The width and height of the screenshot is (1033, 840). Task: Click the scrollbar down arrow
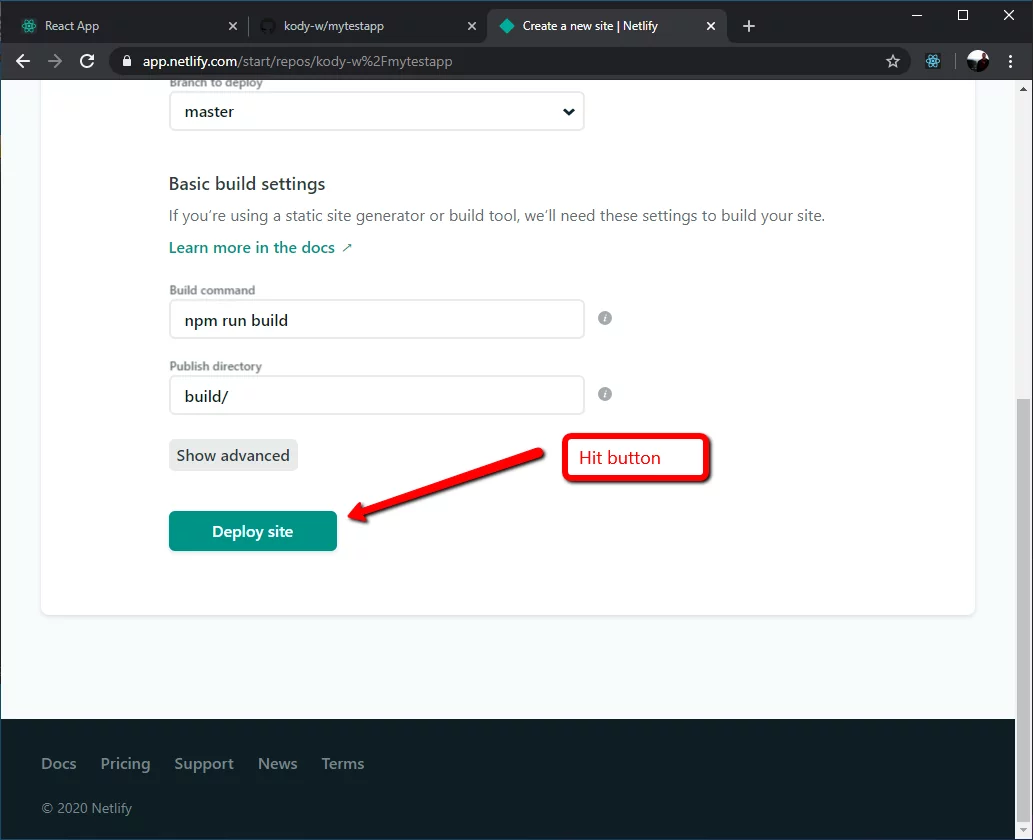point(1023,830)
